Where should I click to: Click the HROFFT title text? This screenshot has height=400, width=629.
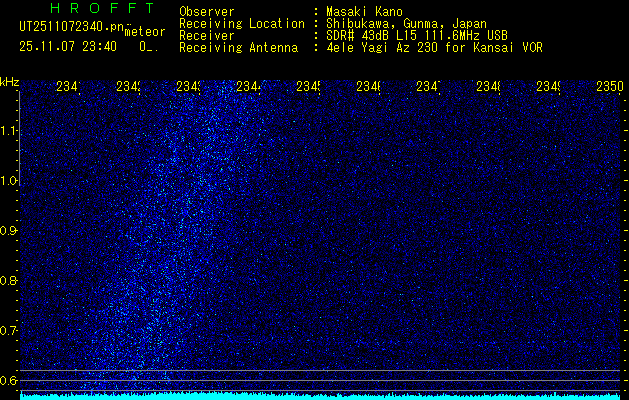(x=103, y=8)
